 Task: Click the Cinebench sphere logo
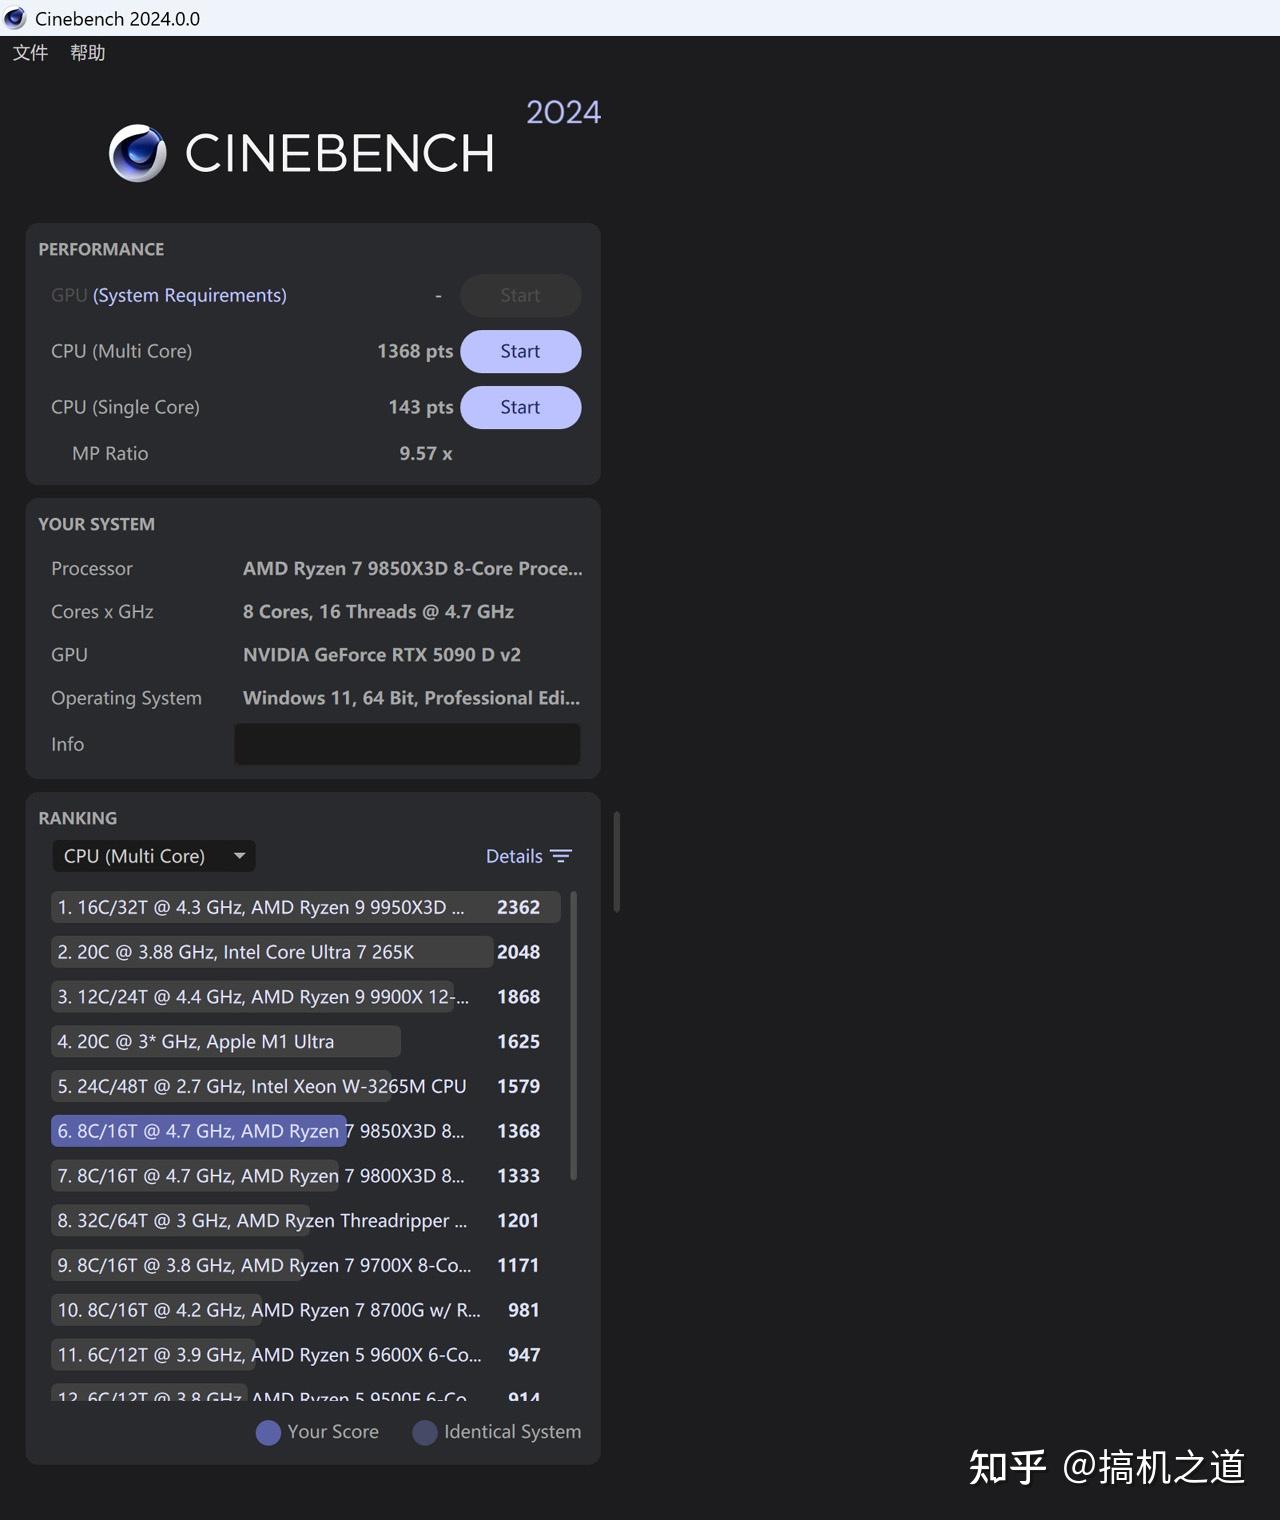point(138,153)
